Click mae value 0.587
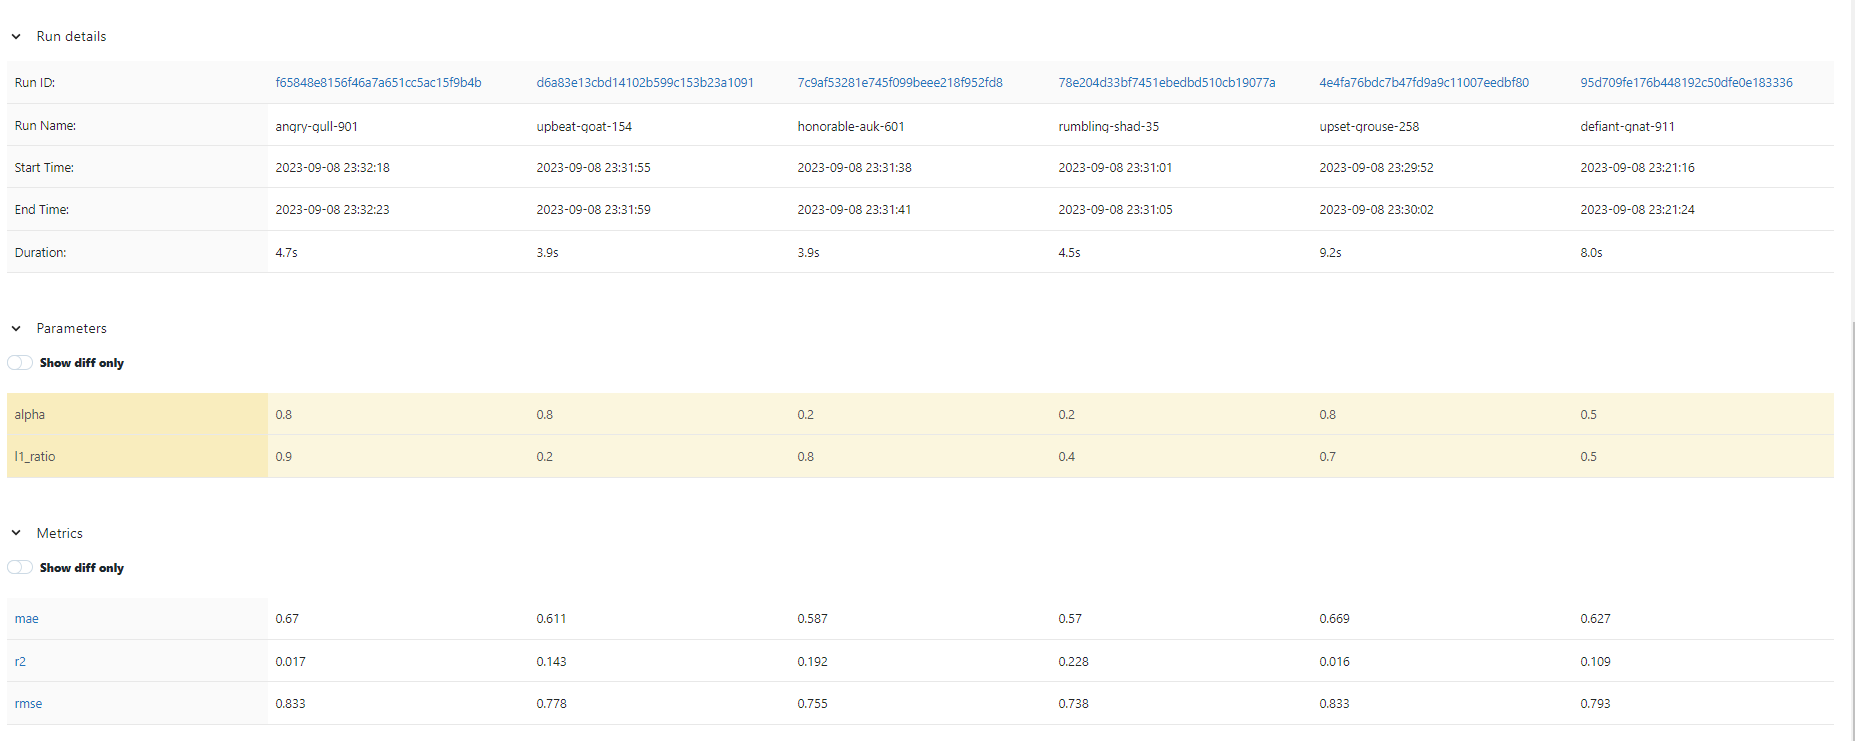Viewport: 1855px width, 741px height. click(x=812, y=619)
